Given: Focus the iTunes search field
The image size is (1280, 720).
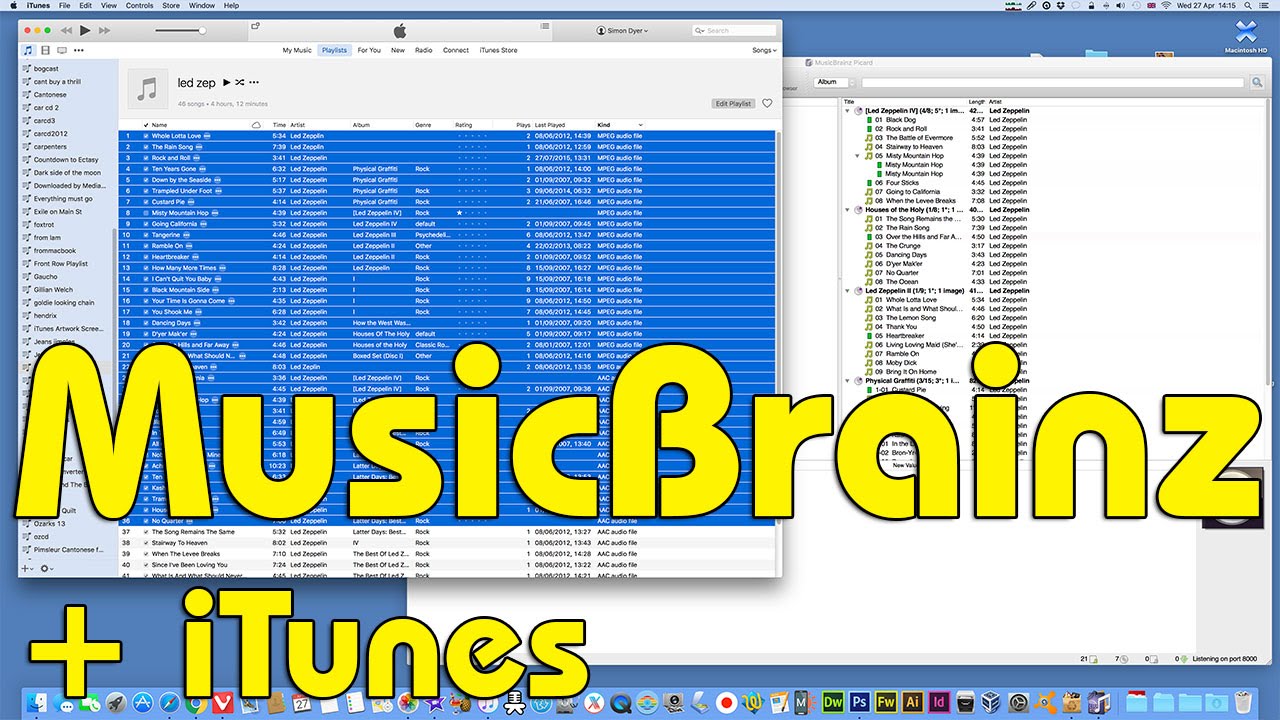Looking at the screenshot, I should click(x=734, y=31).
